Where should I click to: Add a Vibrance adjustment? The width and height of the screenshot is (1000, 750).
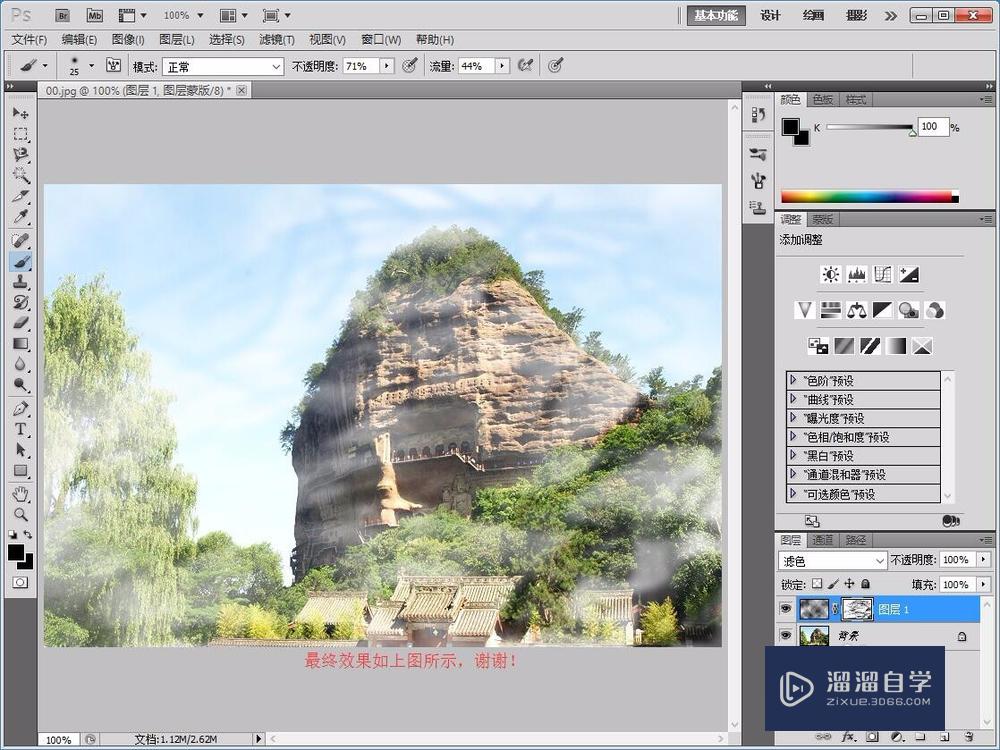(x=805, y=310)
